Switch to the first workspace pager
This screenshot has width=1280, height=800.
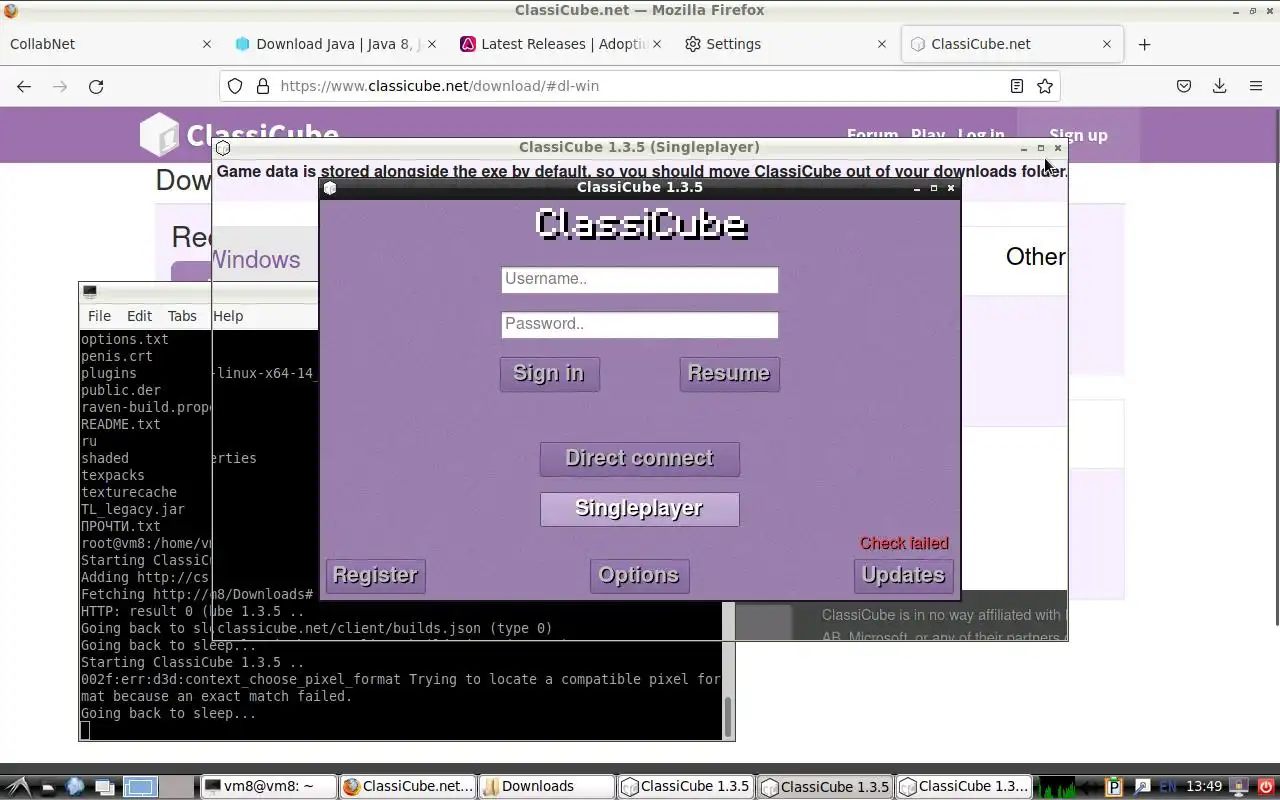tap(141, 786)
